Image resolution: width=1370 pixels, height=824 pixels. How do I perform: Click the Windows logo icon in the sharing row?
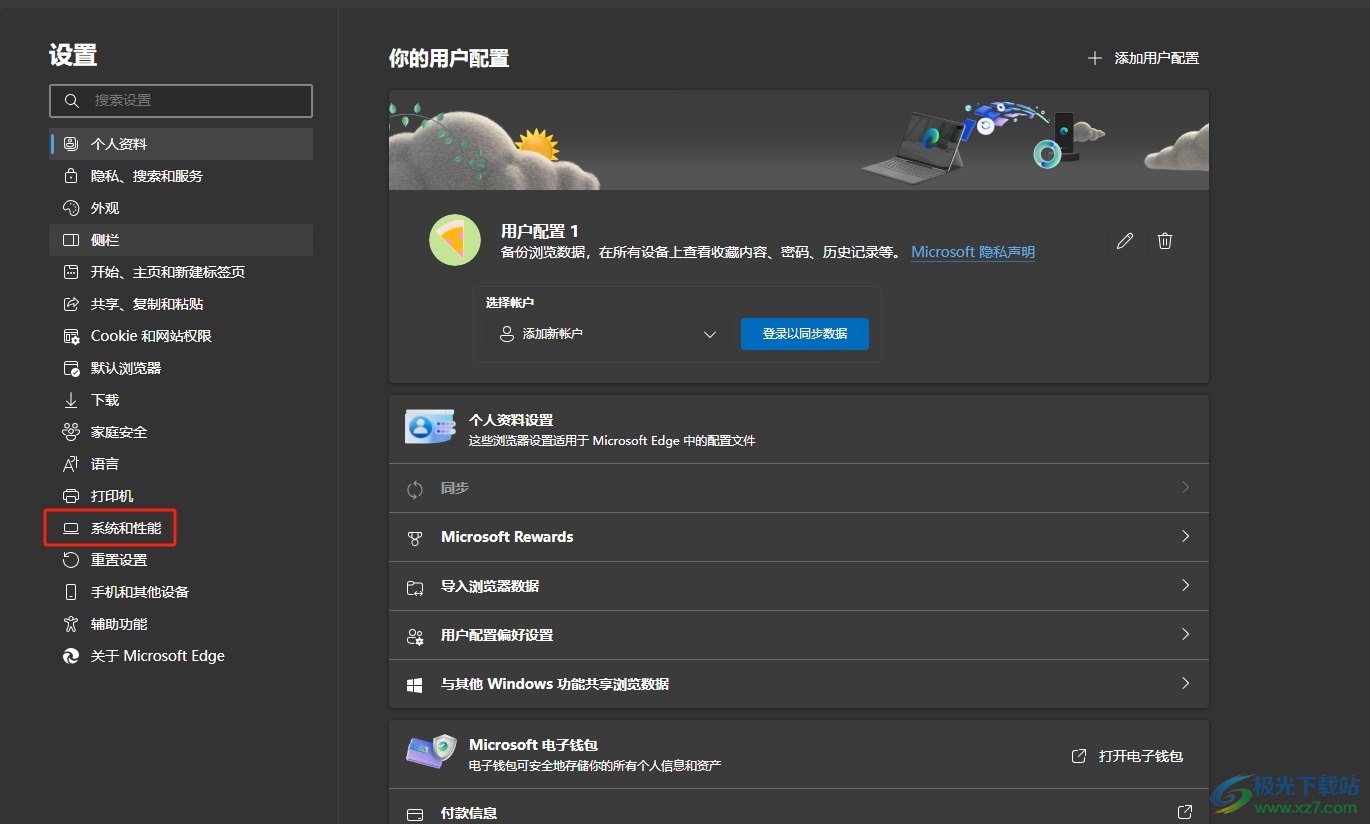(415, 685)
